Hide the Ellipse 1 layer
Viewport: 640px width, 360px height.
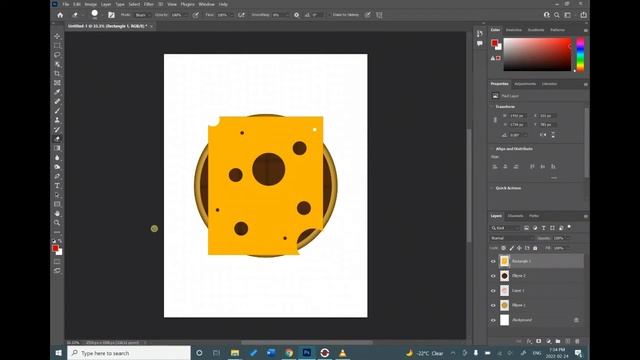coord(493,305)
